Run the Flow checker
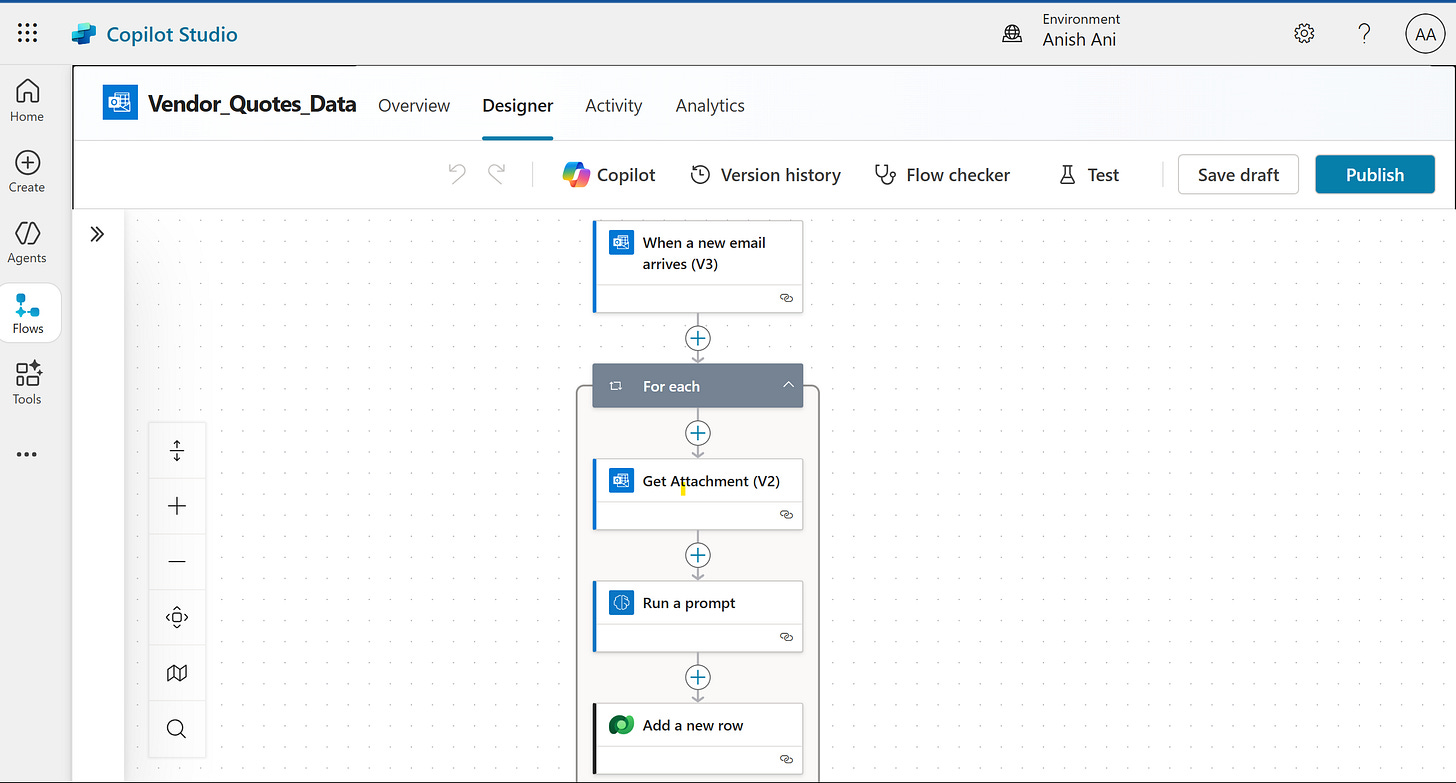 [942, 174]
